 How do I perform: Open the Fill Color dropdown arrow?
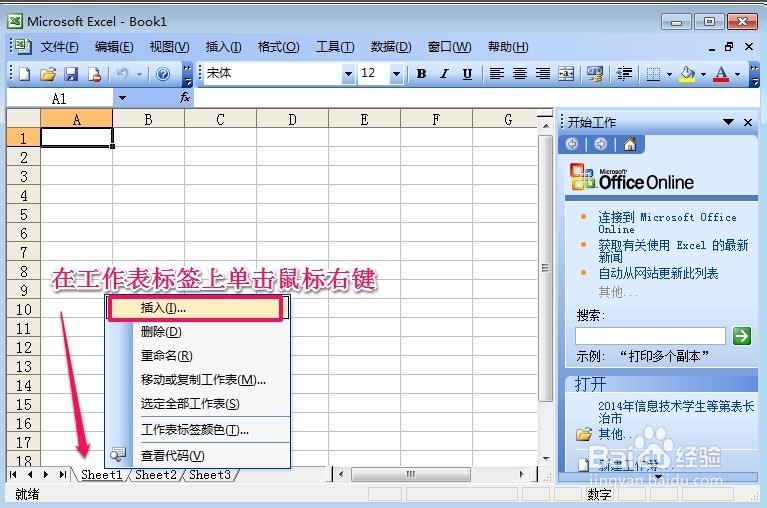tap(703, 75)
